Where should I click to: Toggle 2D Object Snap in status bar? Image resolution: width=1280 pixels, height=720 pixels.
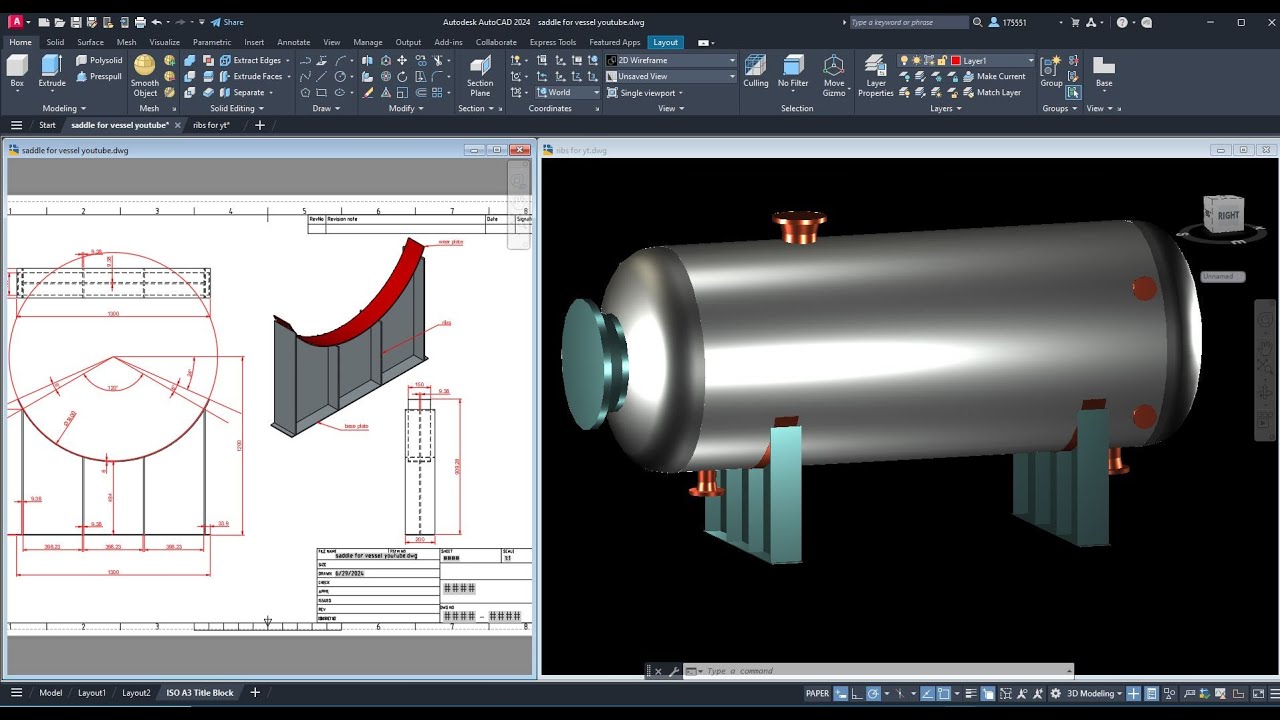944,693
